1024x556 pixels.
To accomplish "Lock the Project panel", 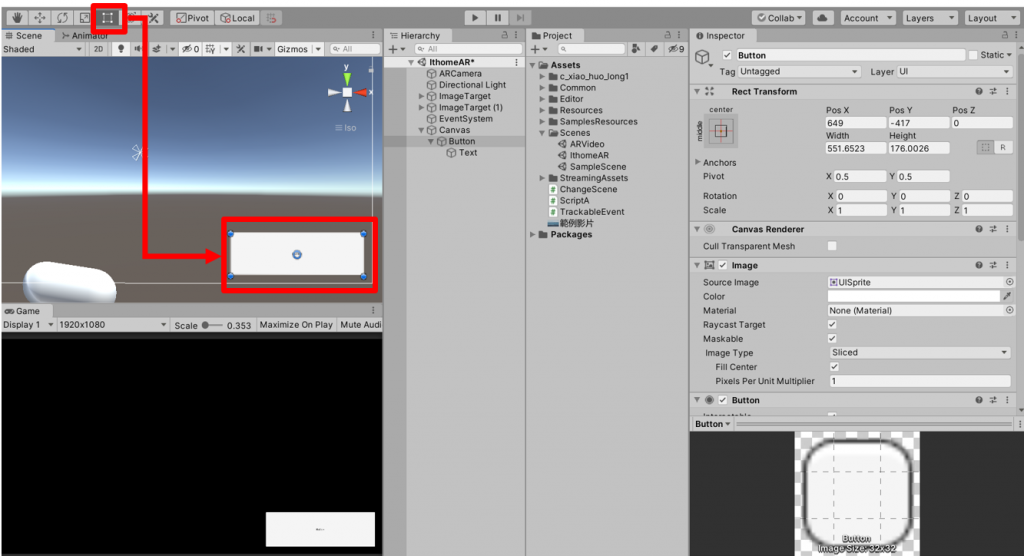I will point(667,35).
